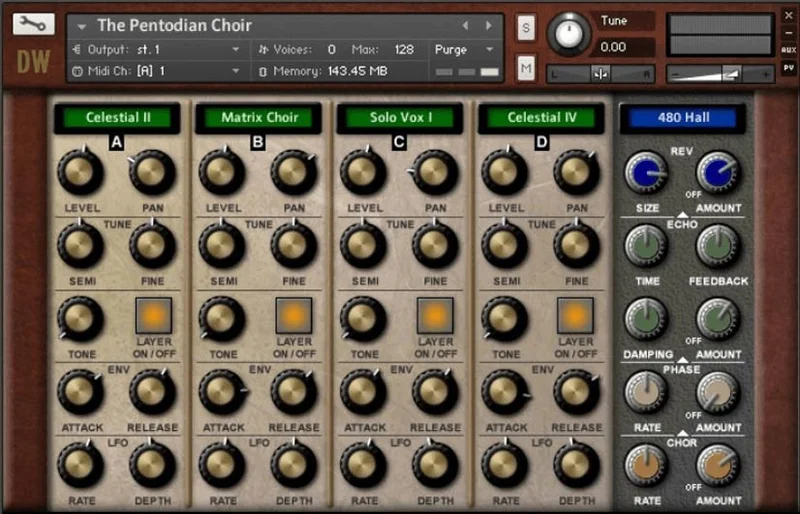The height and width of the screenshot is (514, 800).
Task: Open the wrench instrument edit icon
Action: [x=33, y=24]
